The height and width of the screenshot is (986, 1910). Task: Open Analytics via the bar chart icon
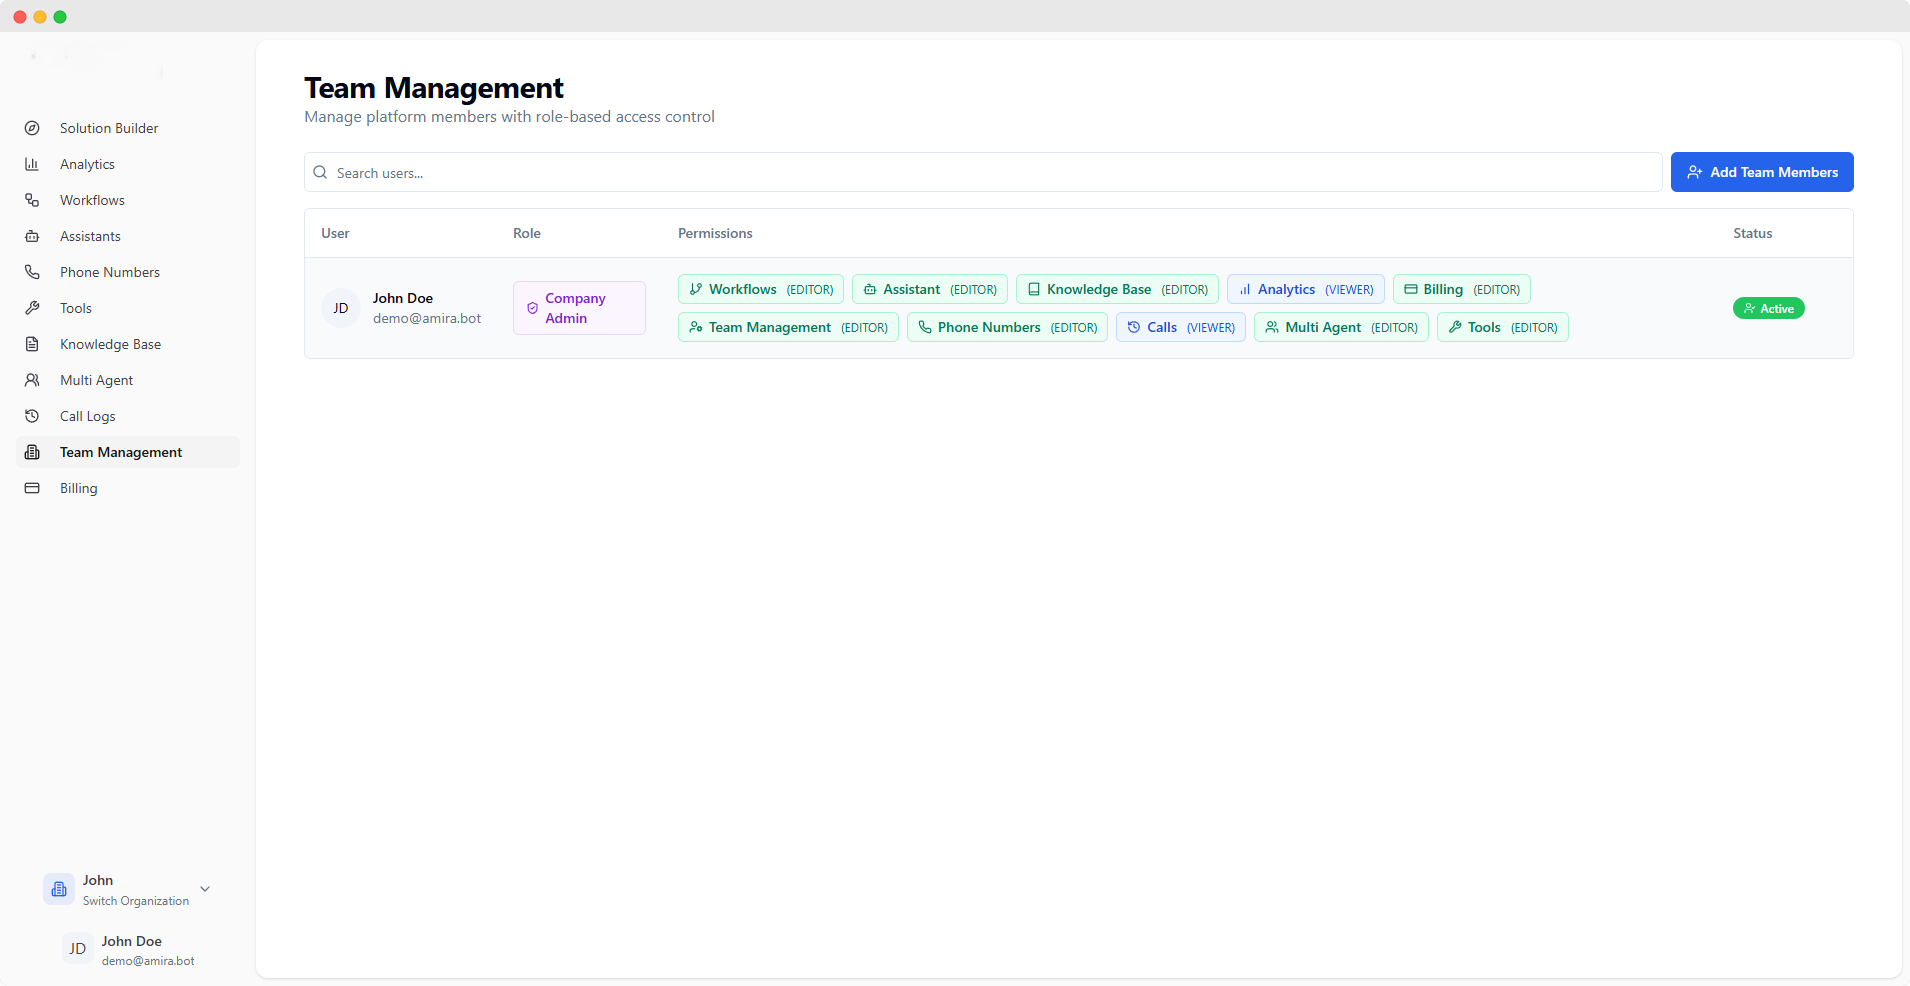(33, 164)
